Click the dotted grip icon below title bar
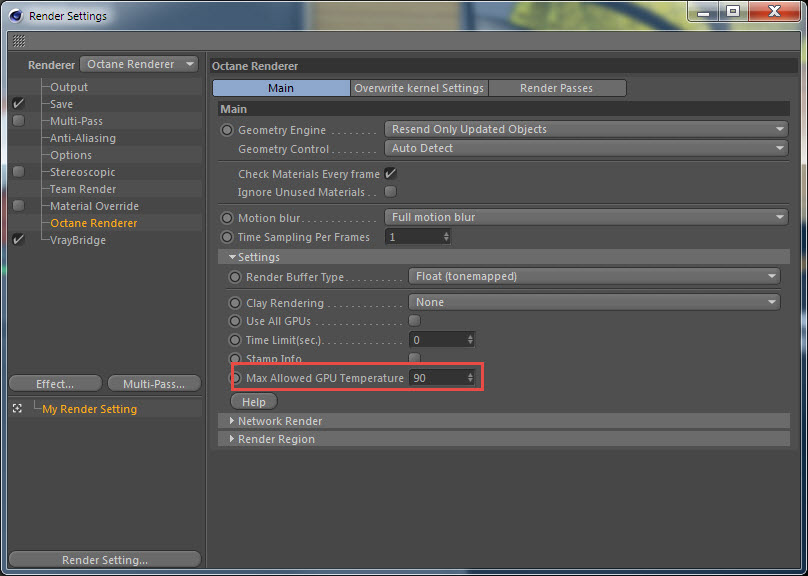The width and height of the screenshot is (808, 576). (x=19, y=41)
